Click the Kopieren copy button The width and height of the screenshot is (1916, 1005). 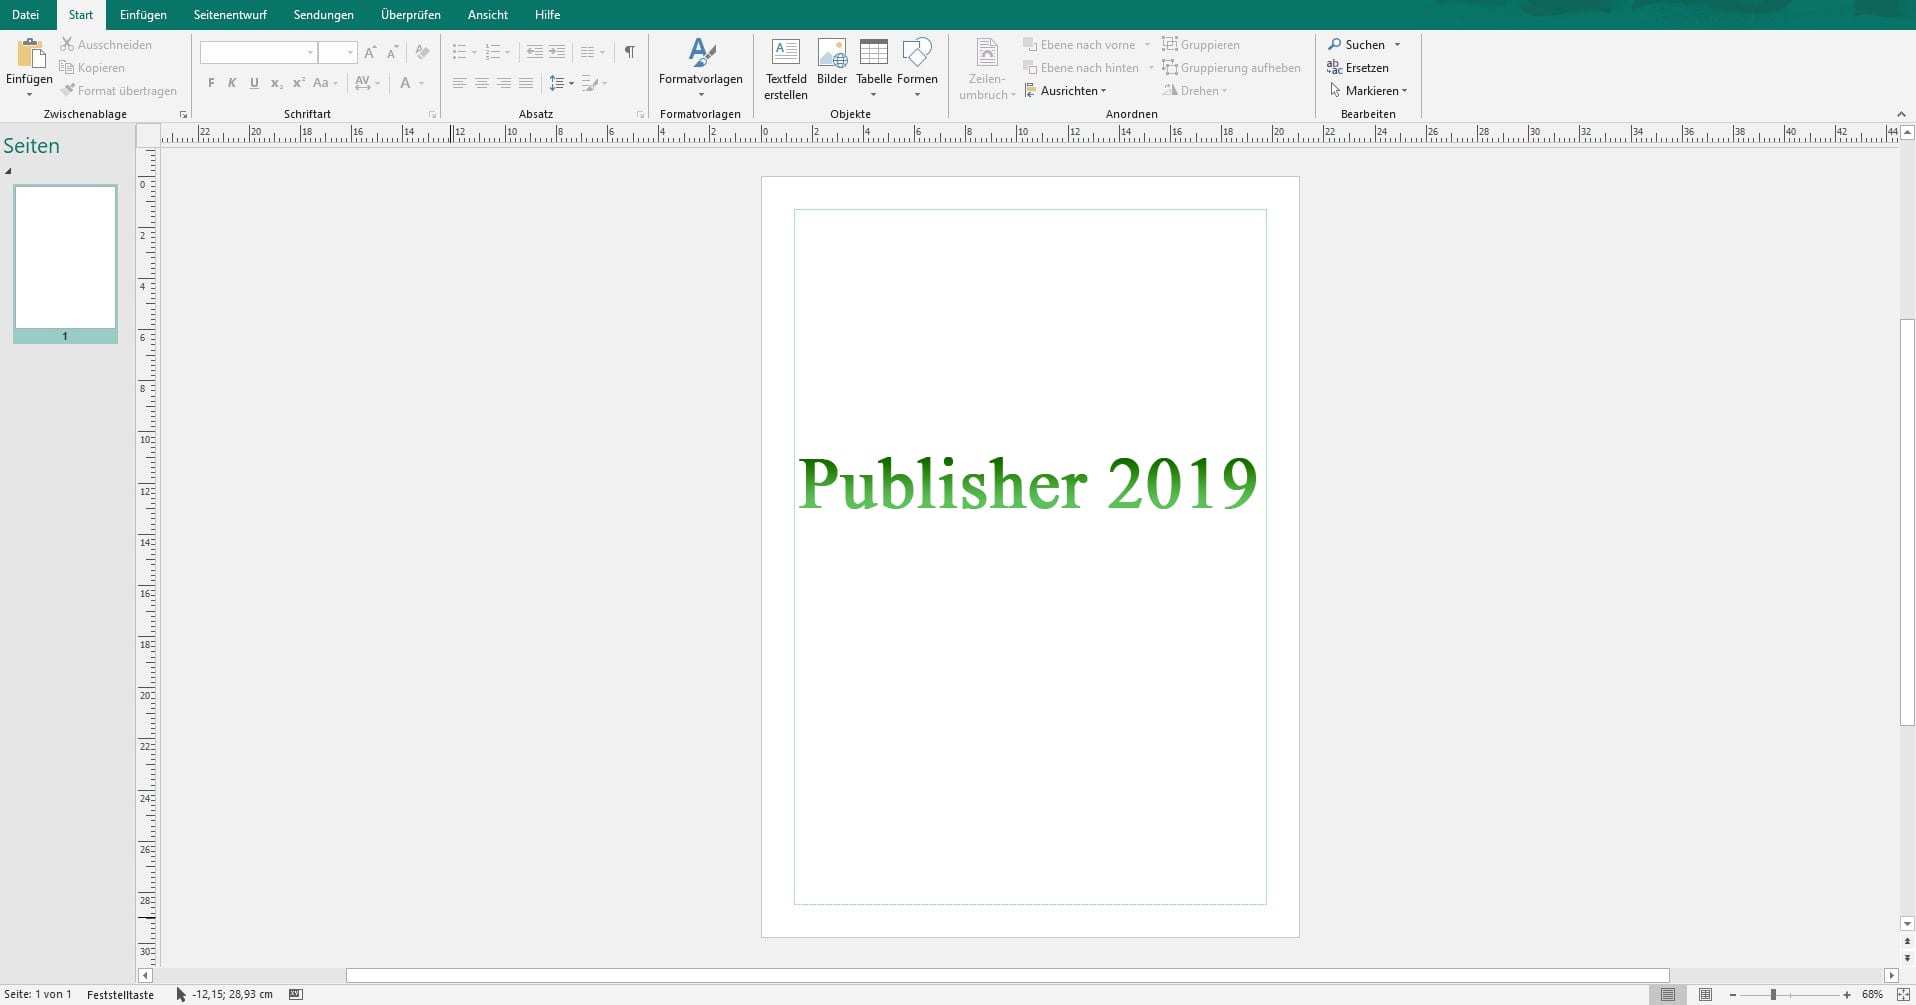pyautogui.click(x=92, y=68)
